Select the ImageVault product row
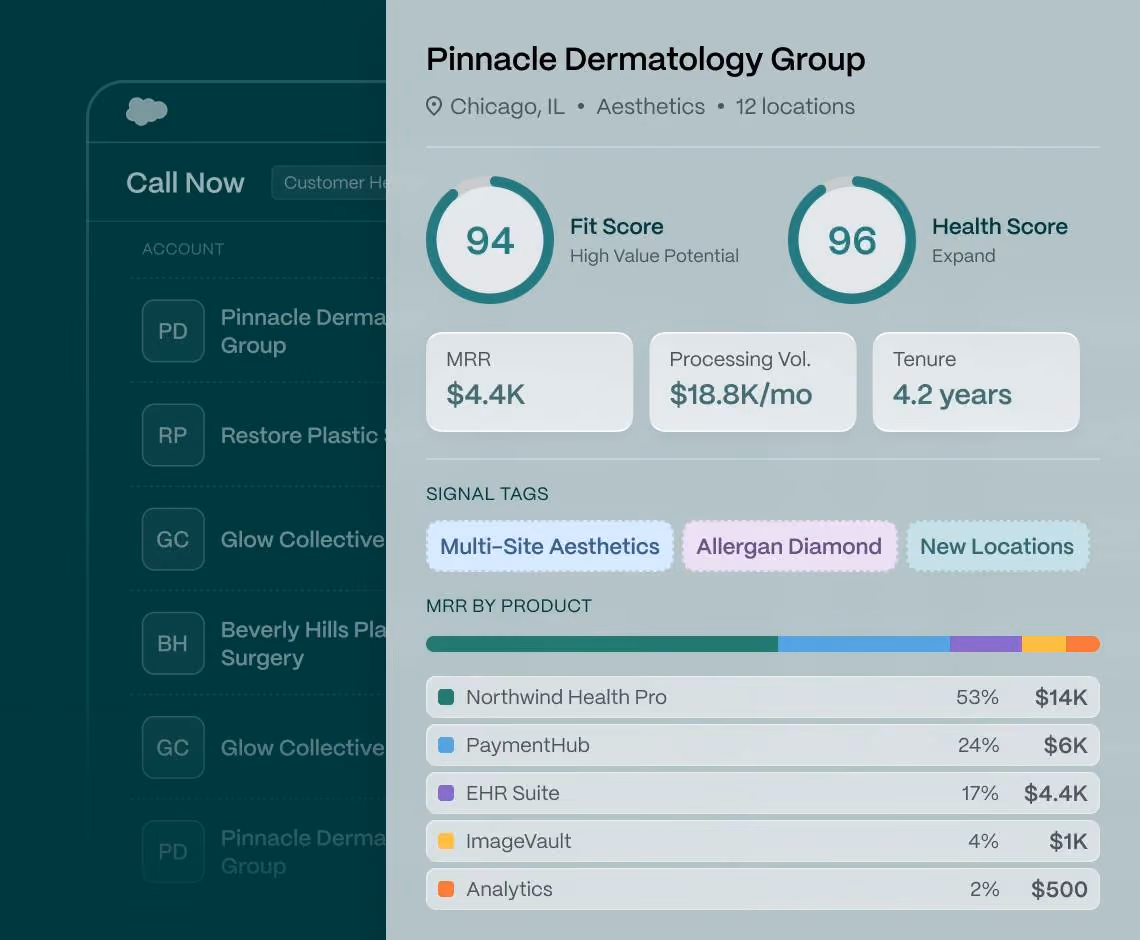The height and width of the screenshot is (940, 1140). click(763, 841)
